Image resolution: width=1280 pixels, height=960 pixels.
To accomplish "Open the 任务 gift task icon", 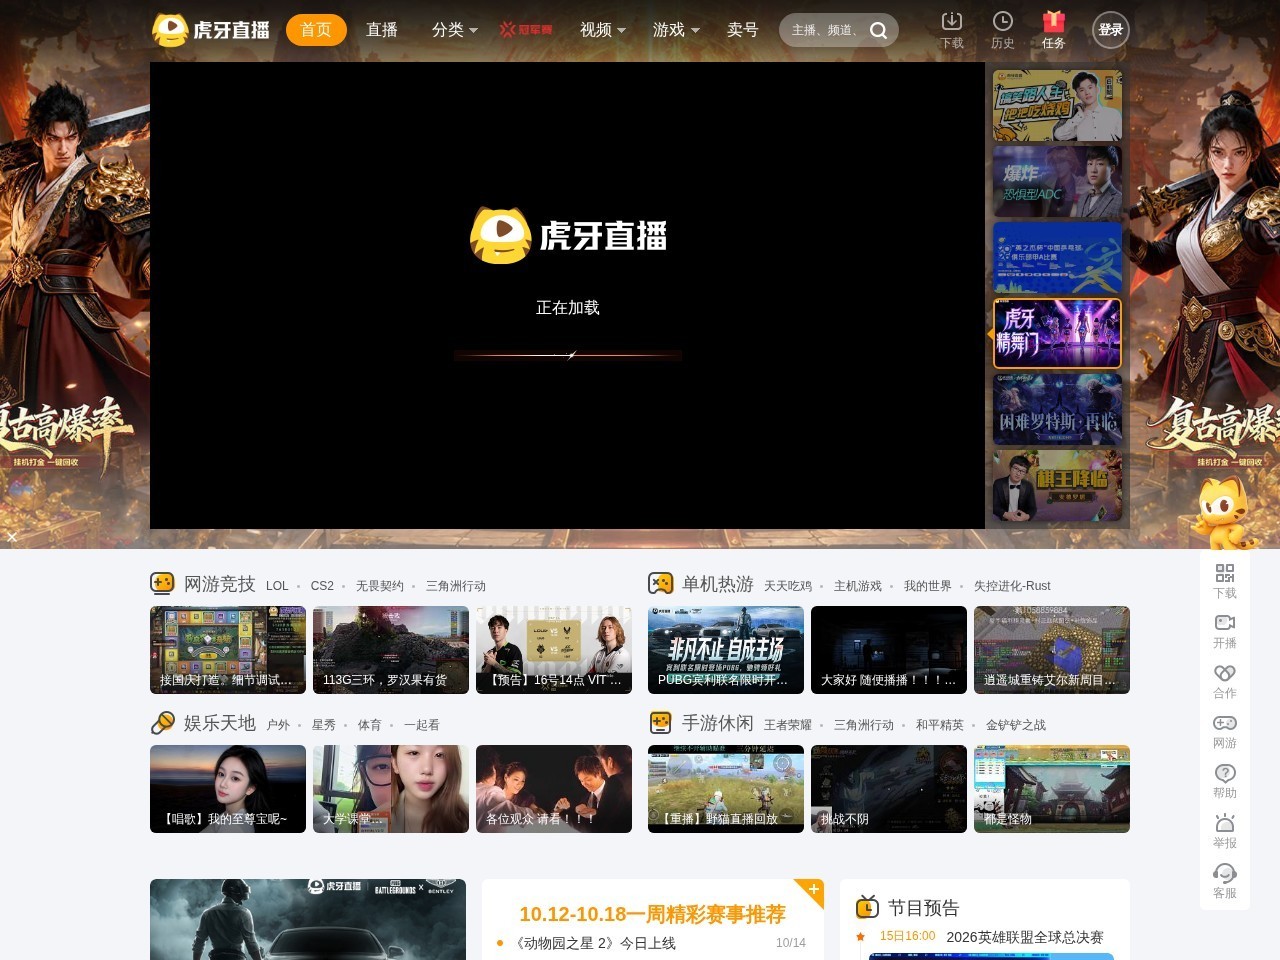I will point(1054,30).
